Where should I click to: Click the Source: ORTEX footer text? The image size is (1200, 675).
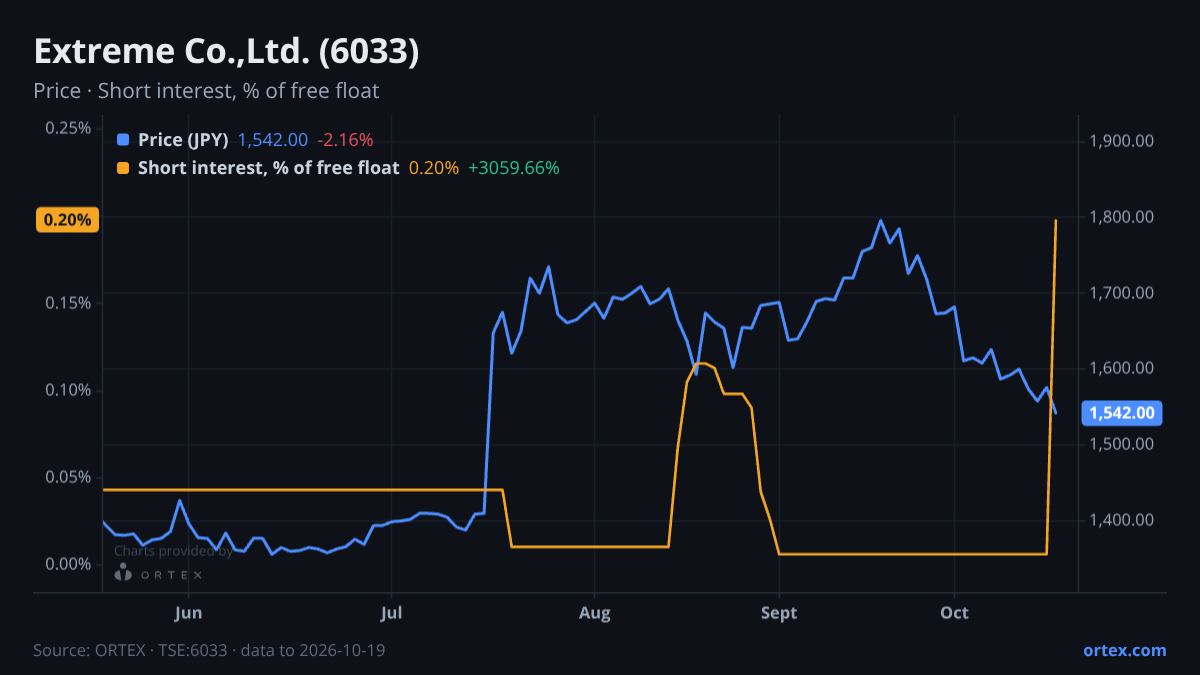(x=209, y=650)
